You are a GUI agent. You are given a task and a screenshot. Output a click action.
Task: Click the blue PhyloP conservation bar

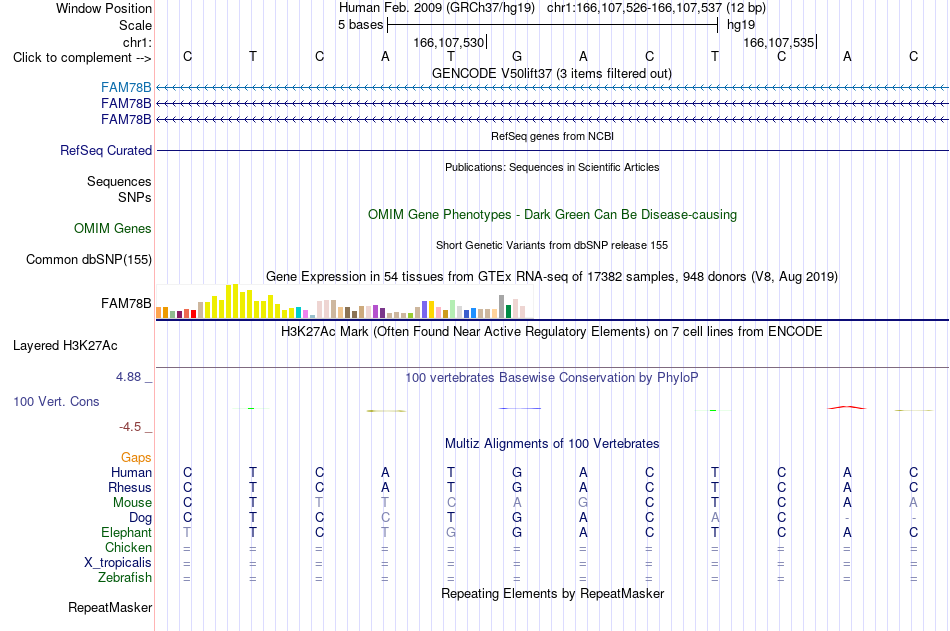click(520, 409)
